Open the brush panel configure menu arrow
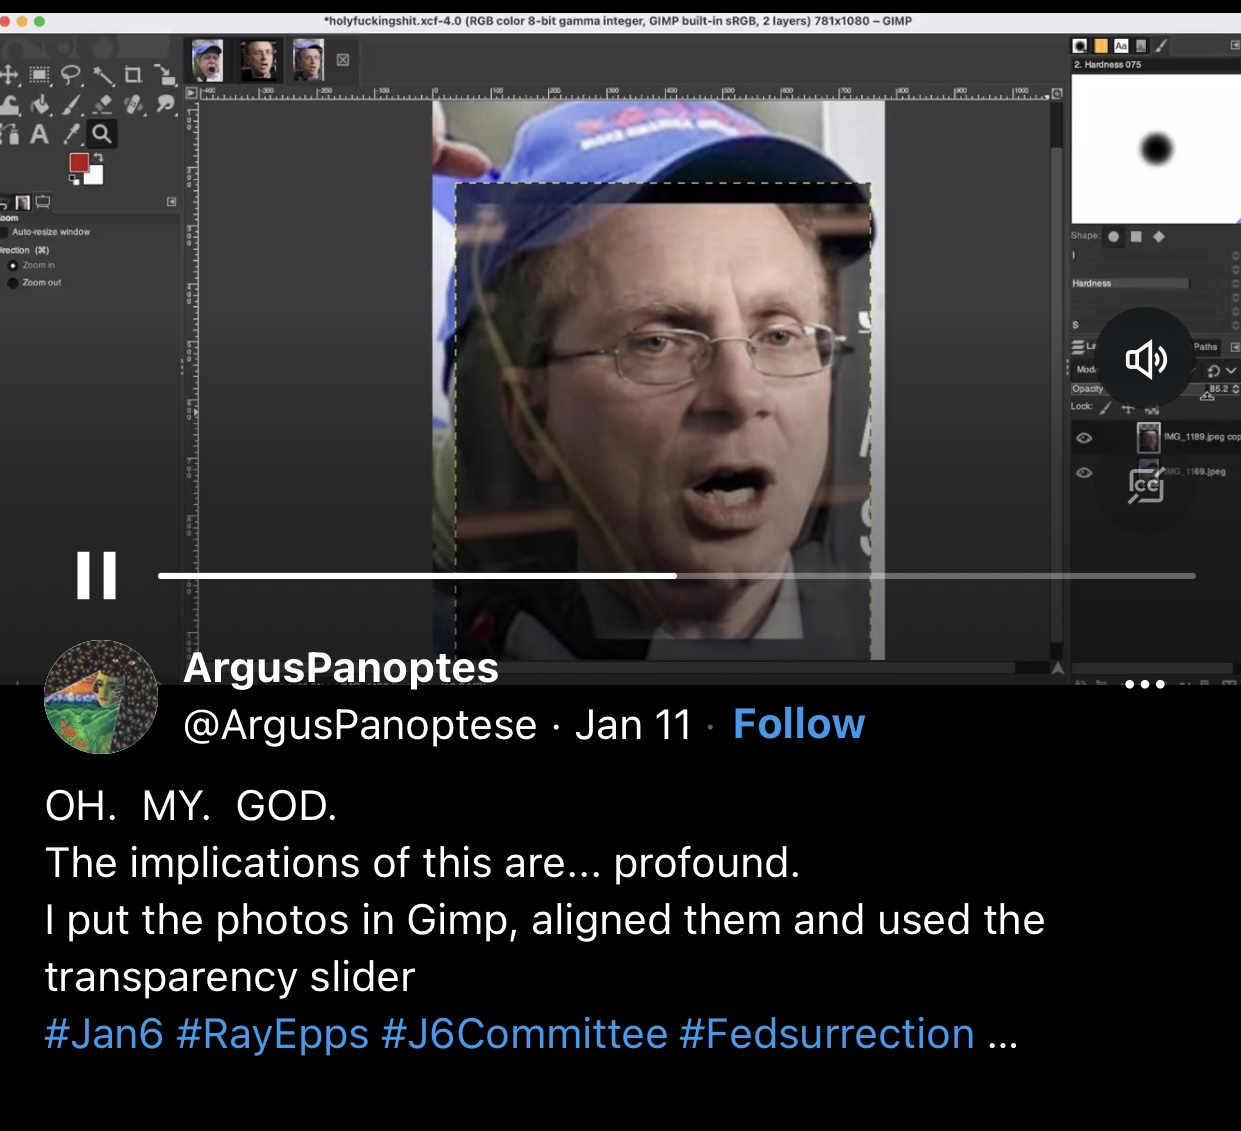This screenshot has height=1131, width=1241. [x=1235, y=46]
